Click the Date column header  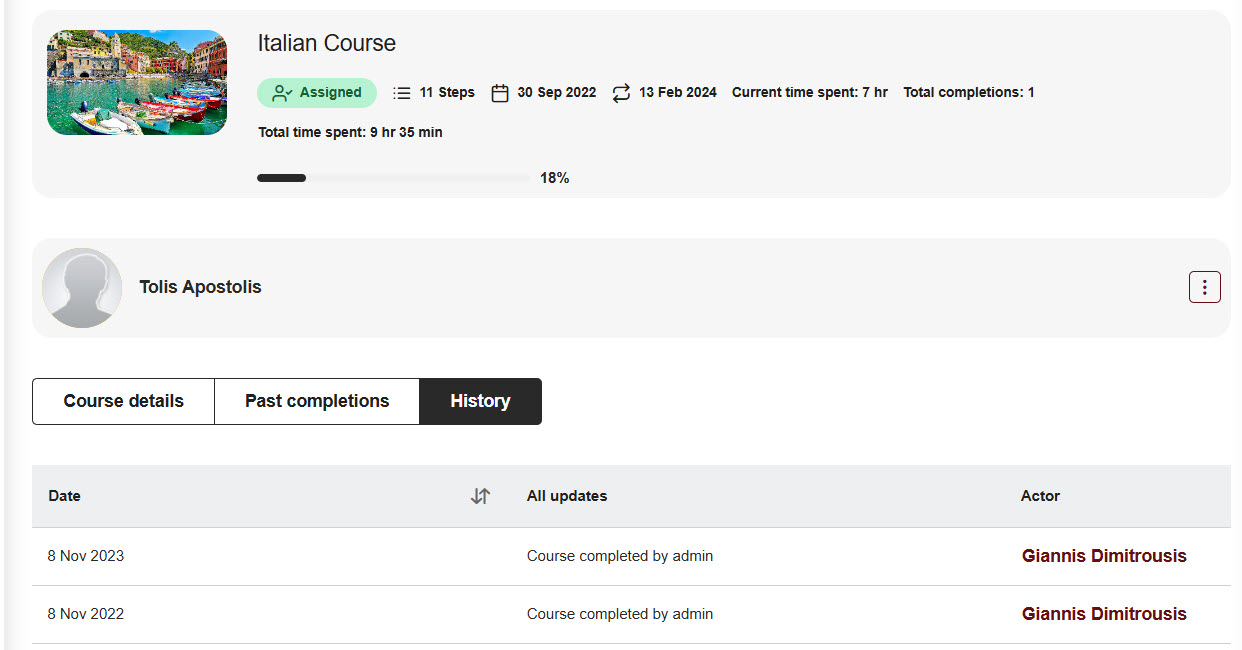click(x=64, y=496)
